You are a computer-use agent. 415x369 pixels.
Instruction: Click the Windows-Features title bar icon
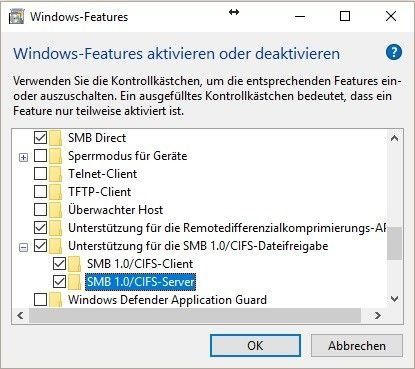(16, 17)
